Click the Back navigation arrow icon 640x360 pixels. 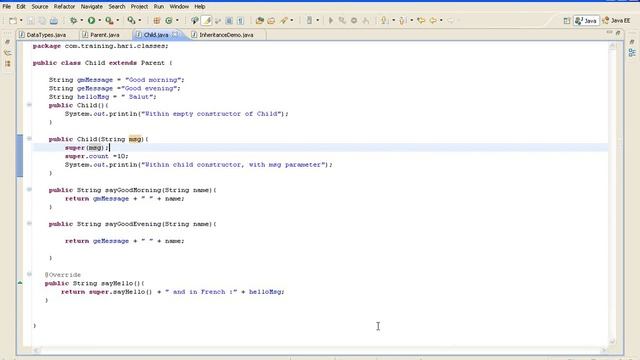click(x=433, y=20)
